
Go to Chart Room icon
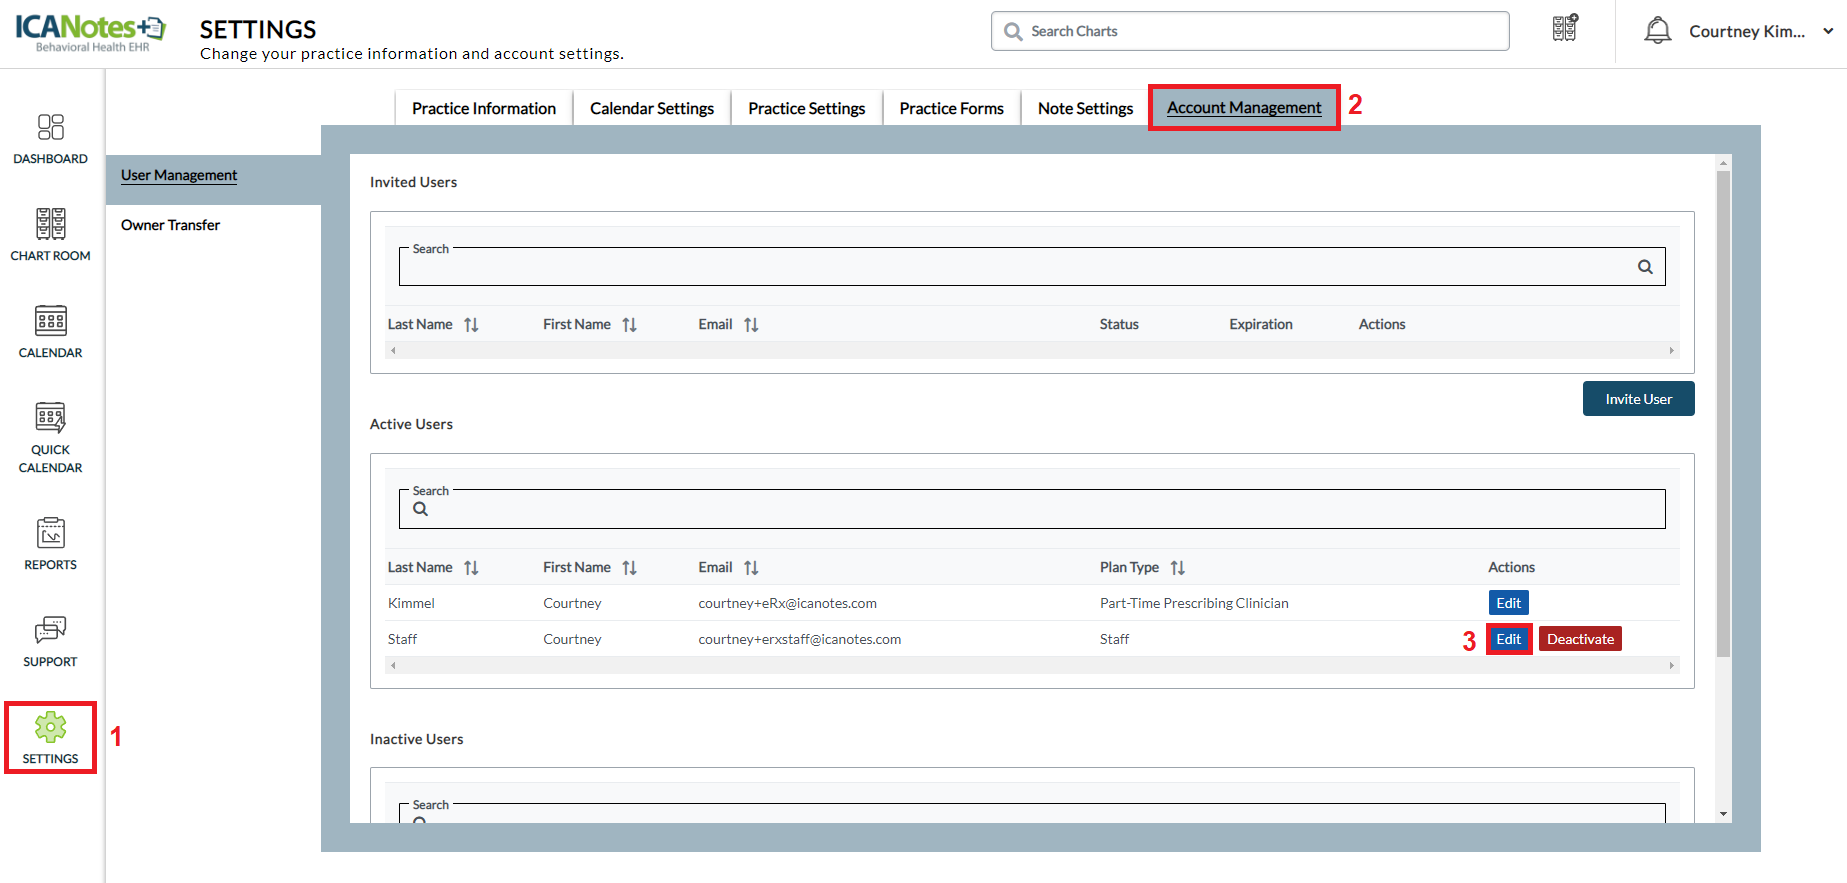tap(50, 234)
